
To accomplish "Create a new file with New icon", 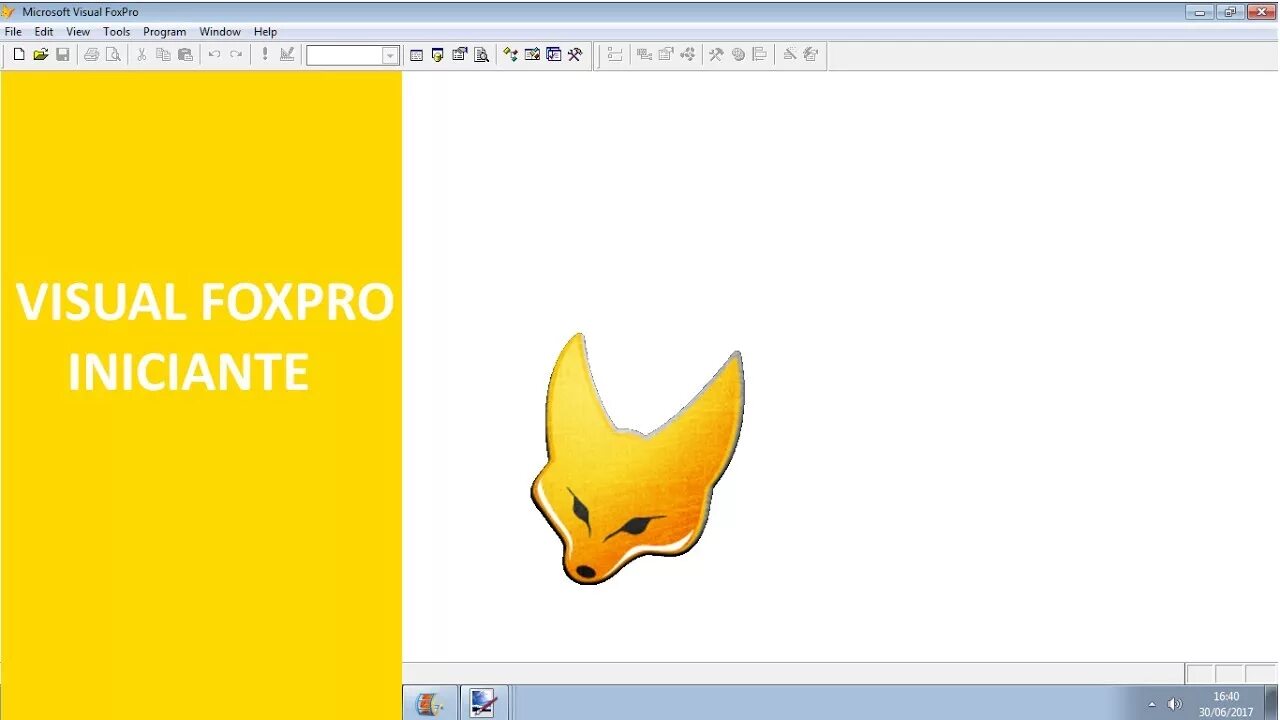I will (19, 55).
